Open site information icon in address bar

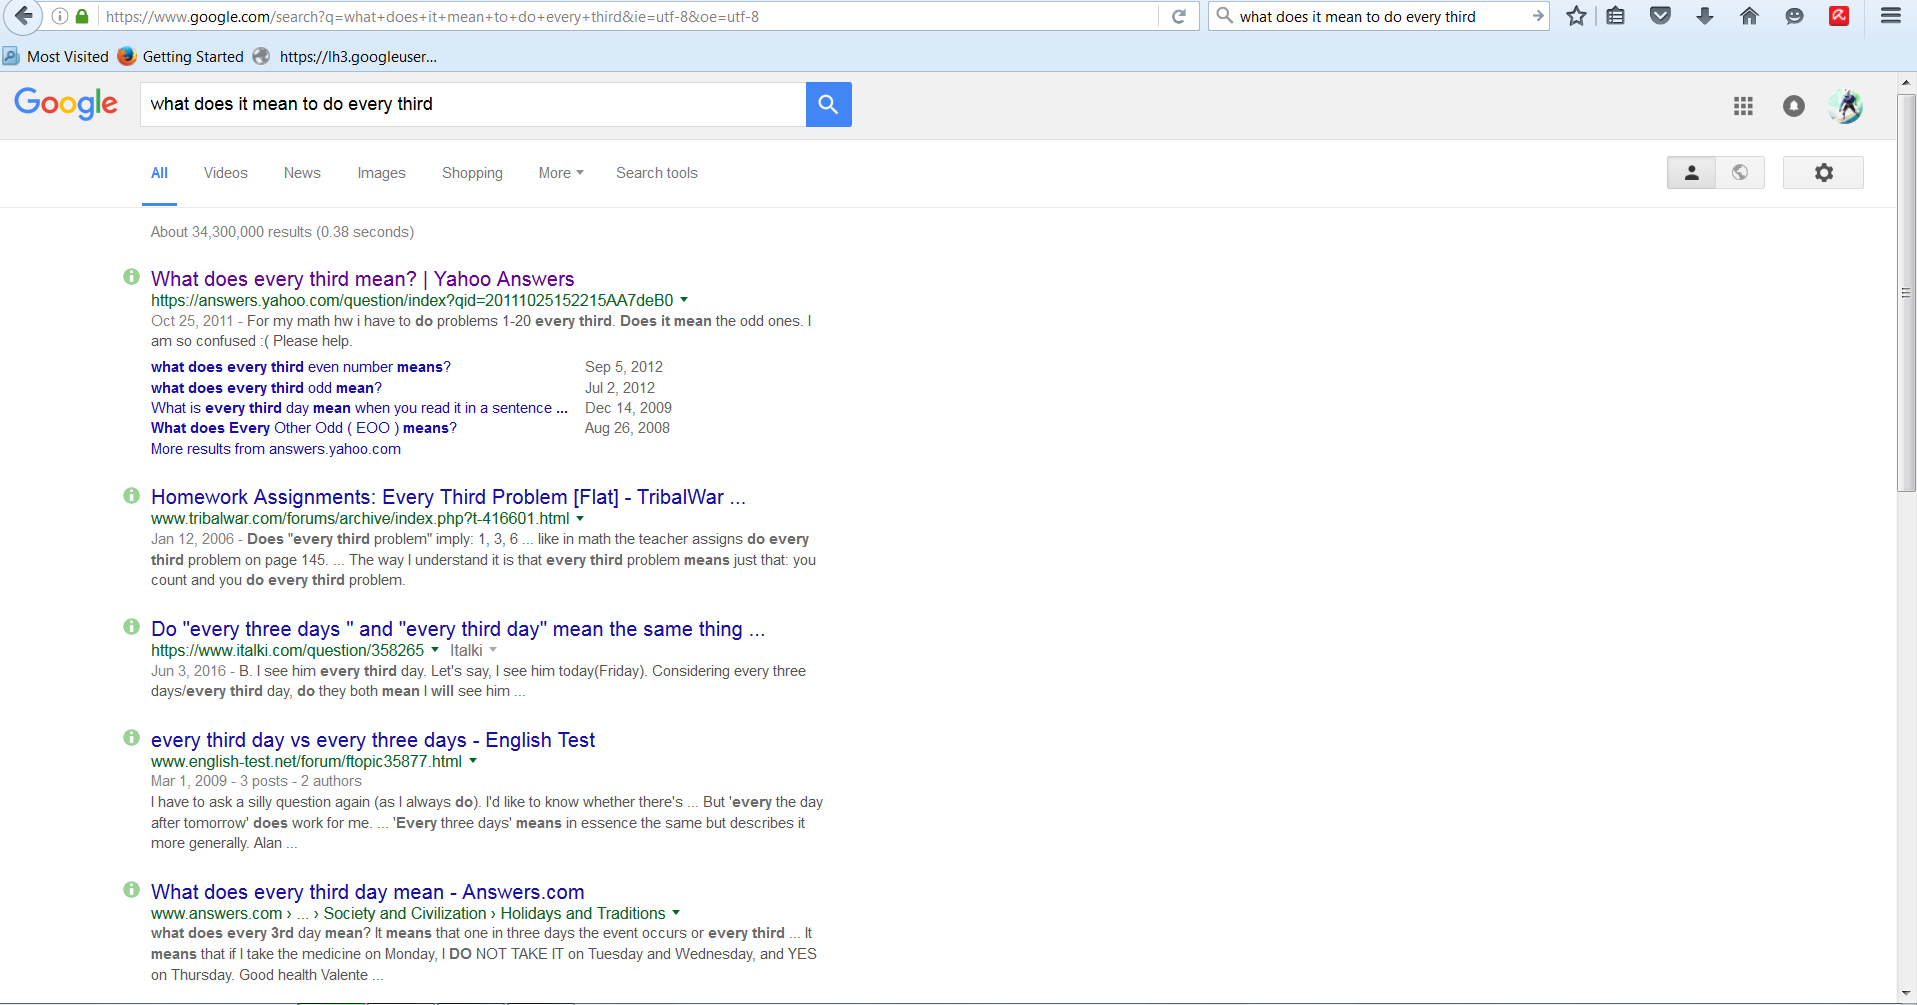click(60, 16)
